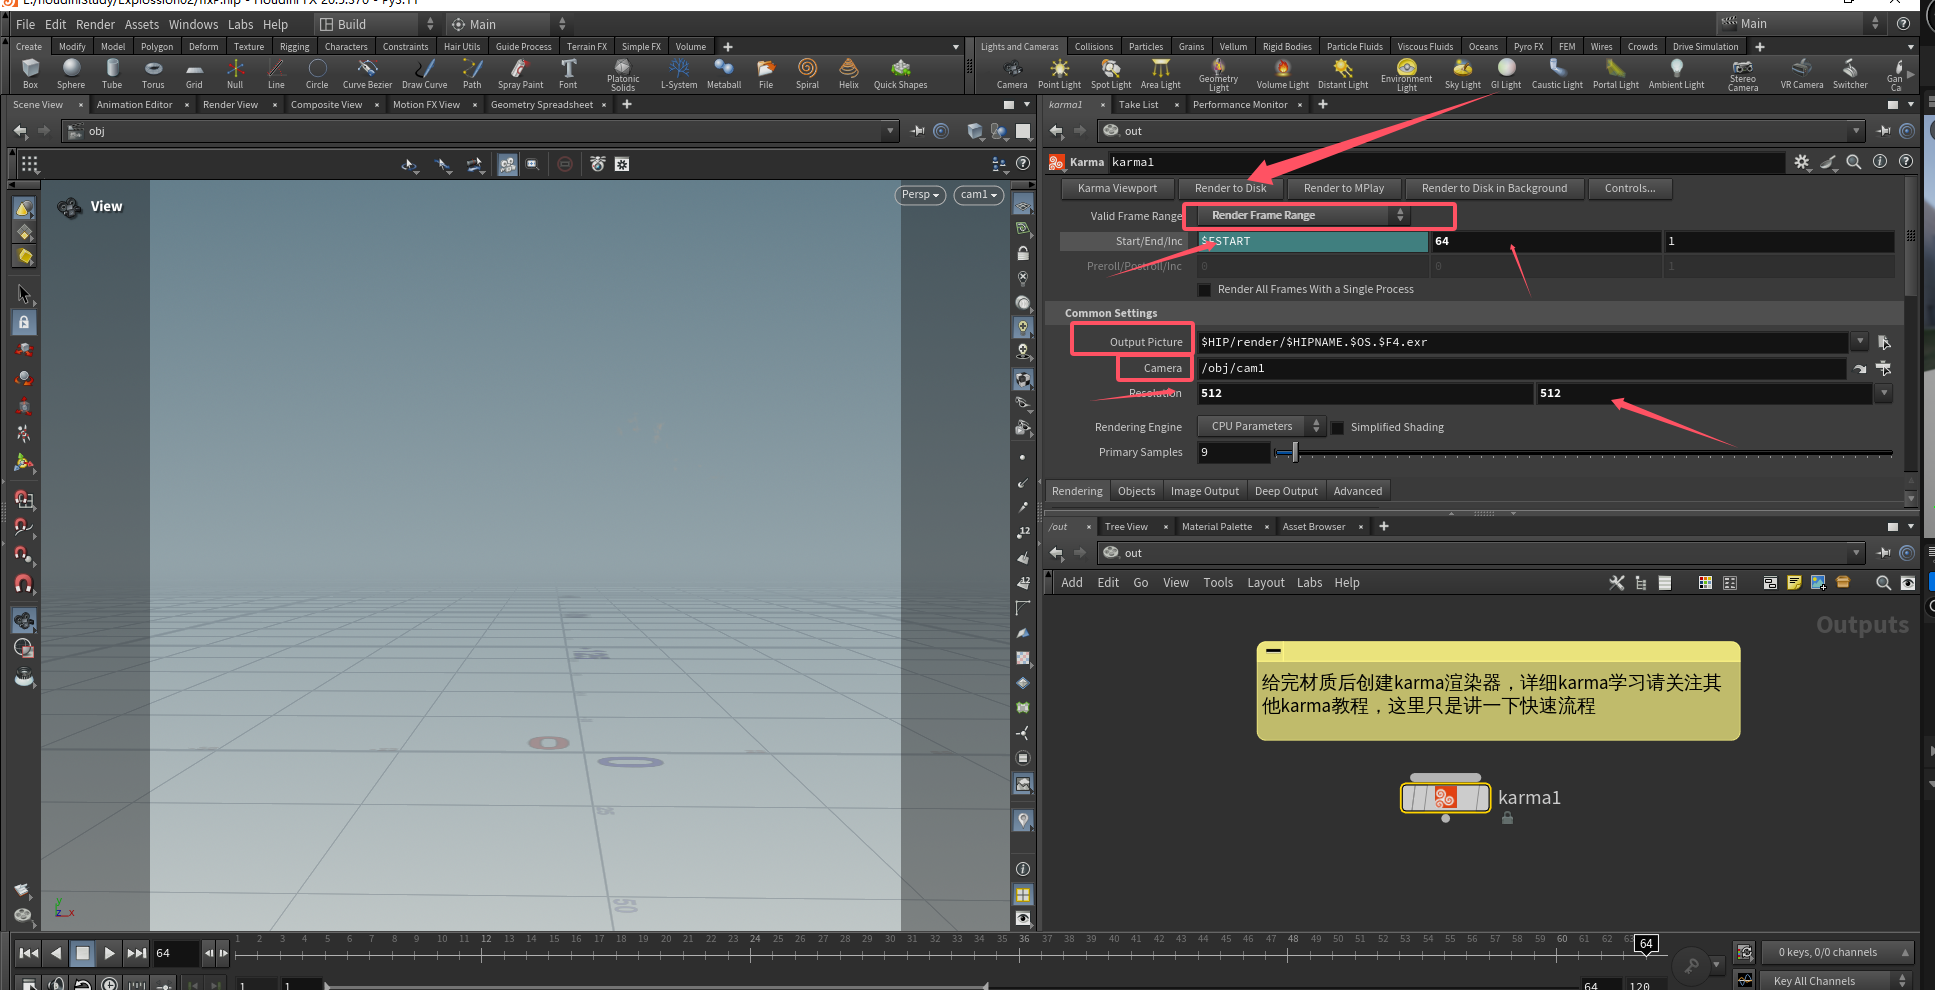
Task: Toggle Simplified Shading checkbox
Action: click(1337, 428)
